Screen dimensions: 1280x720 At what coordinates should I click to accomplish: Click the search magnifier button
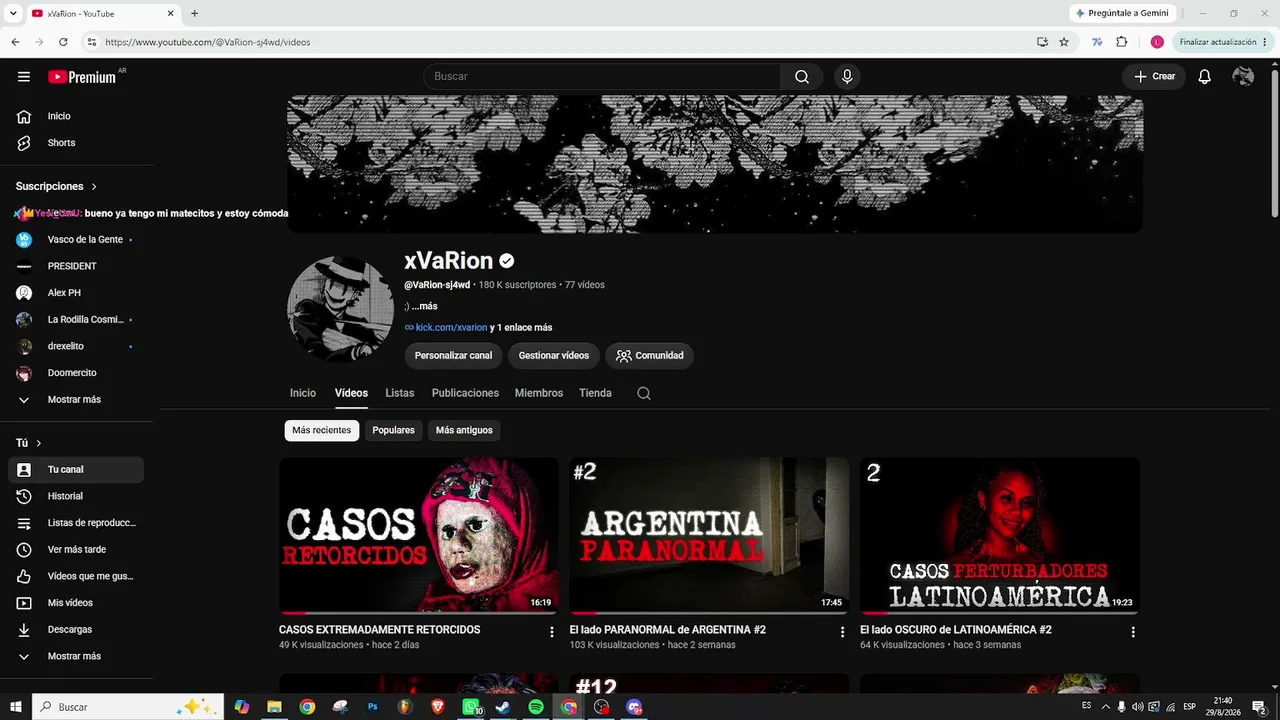pos(802,77)
